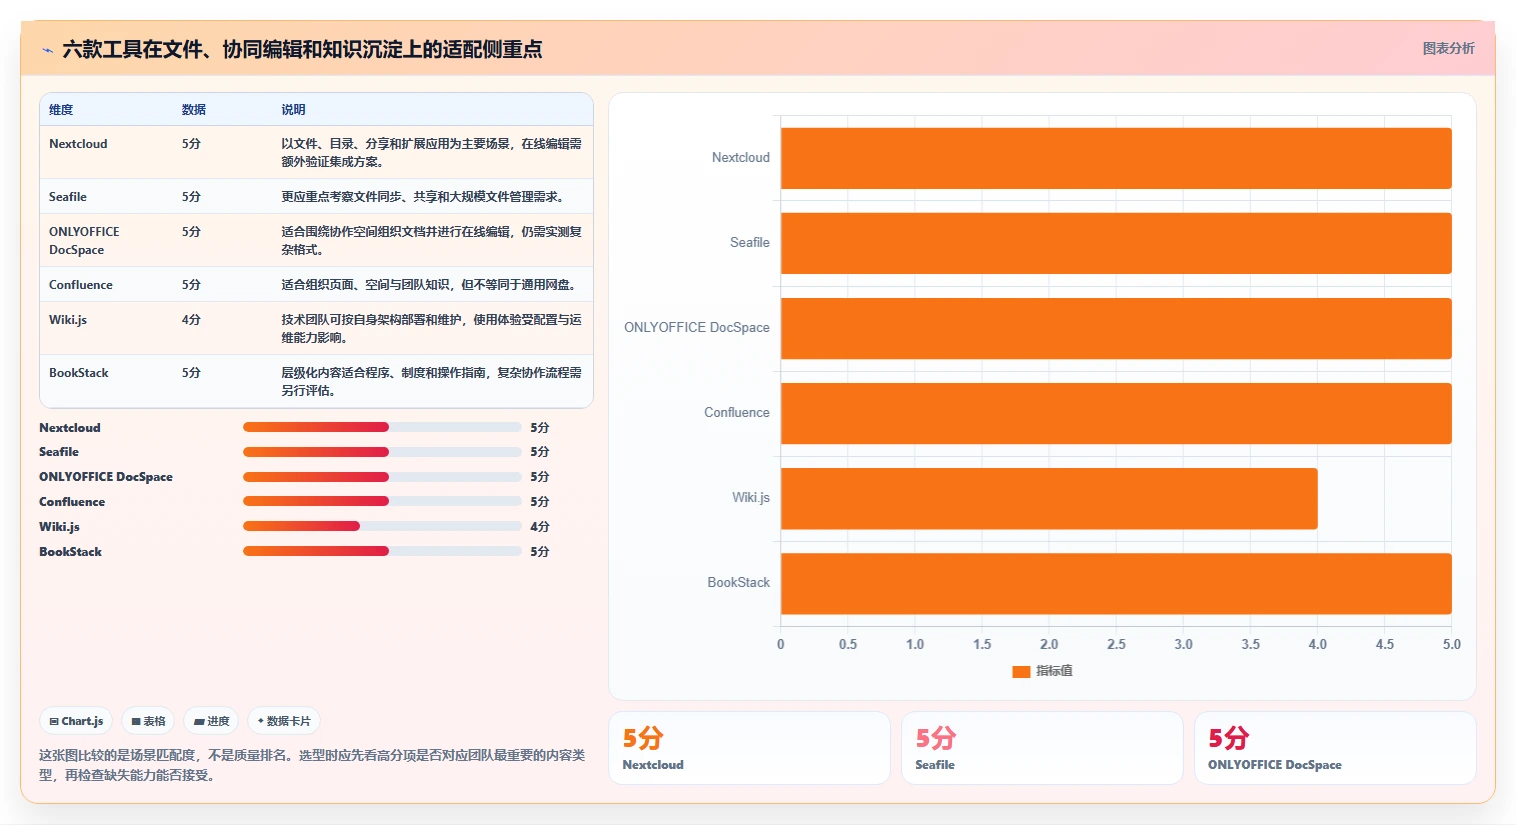The height and width of the screenshot is (825, 1516).
Task: Click the 维度 column header
Action: click(61, 110)
